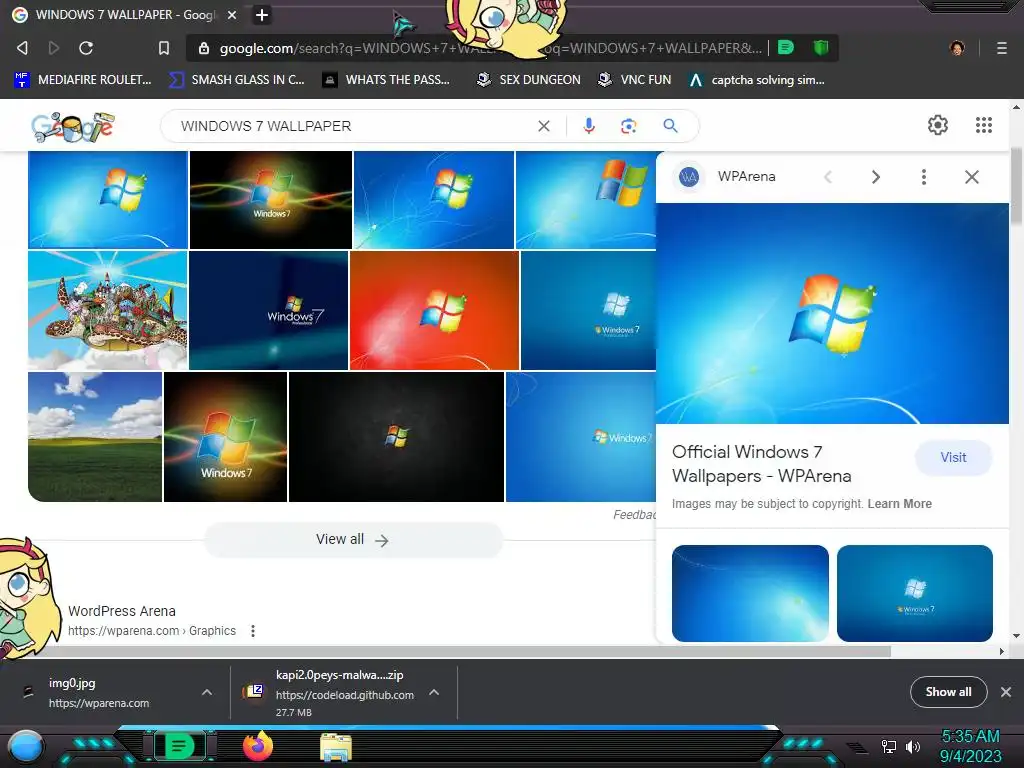The height and width of the screenshot is (768, 1024).
Task: Select the WINDOWS 7 WALLPAPER Google tab
Action: click(124, 14)
